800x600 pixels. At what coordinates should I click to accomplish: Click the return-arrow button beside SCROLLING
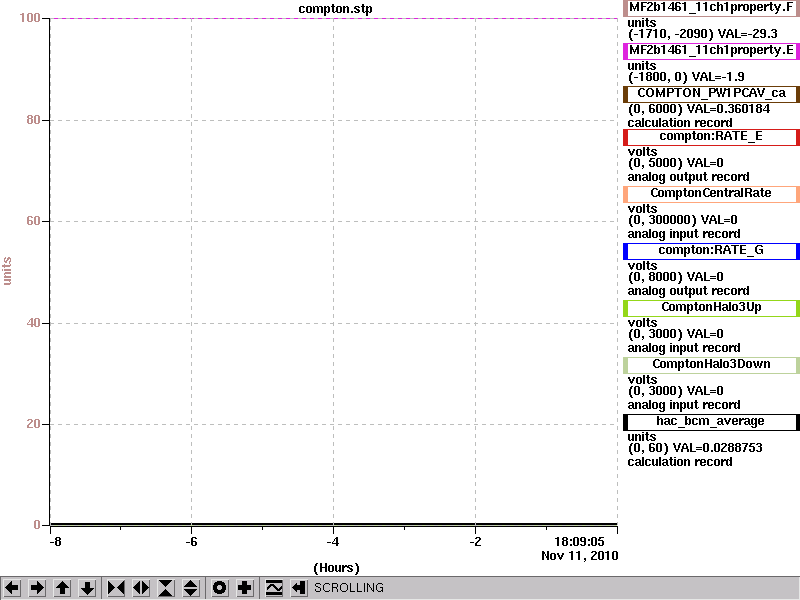coord(299,588)
